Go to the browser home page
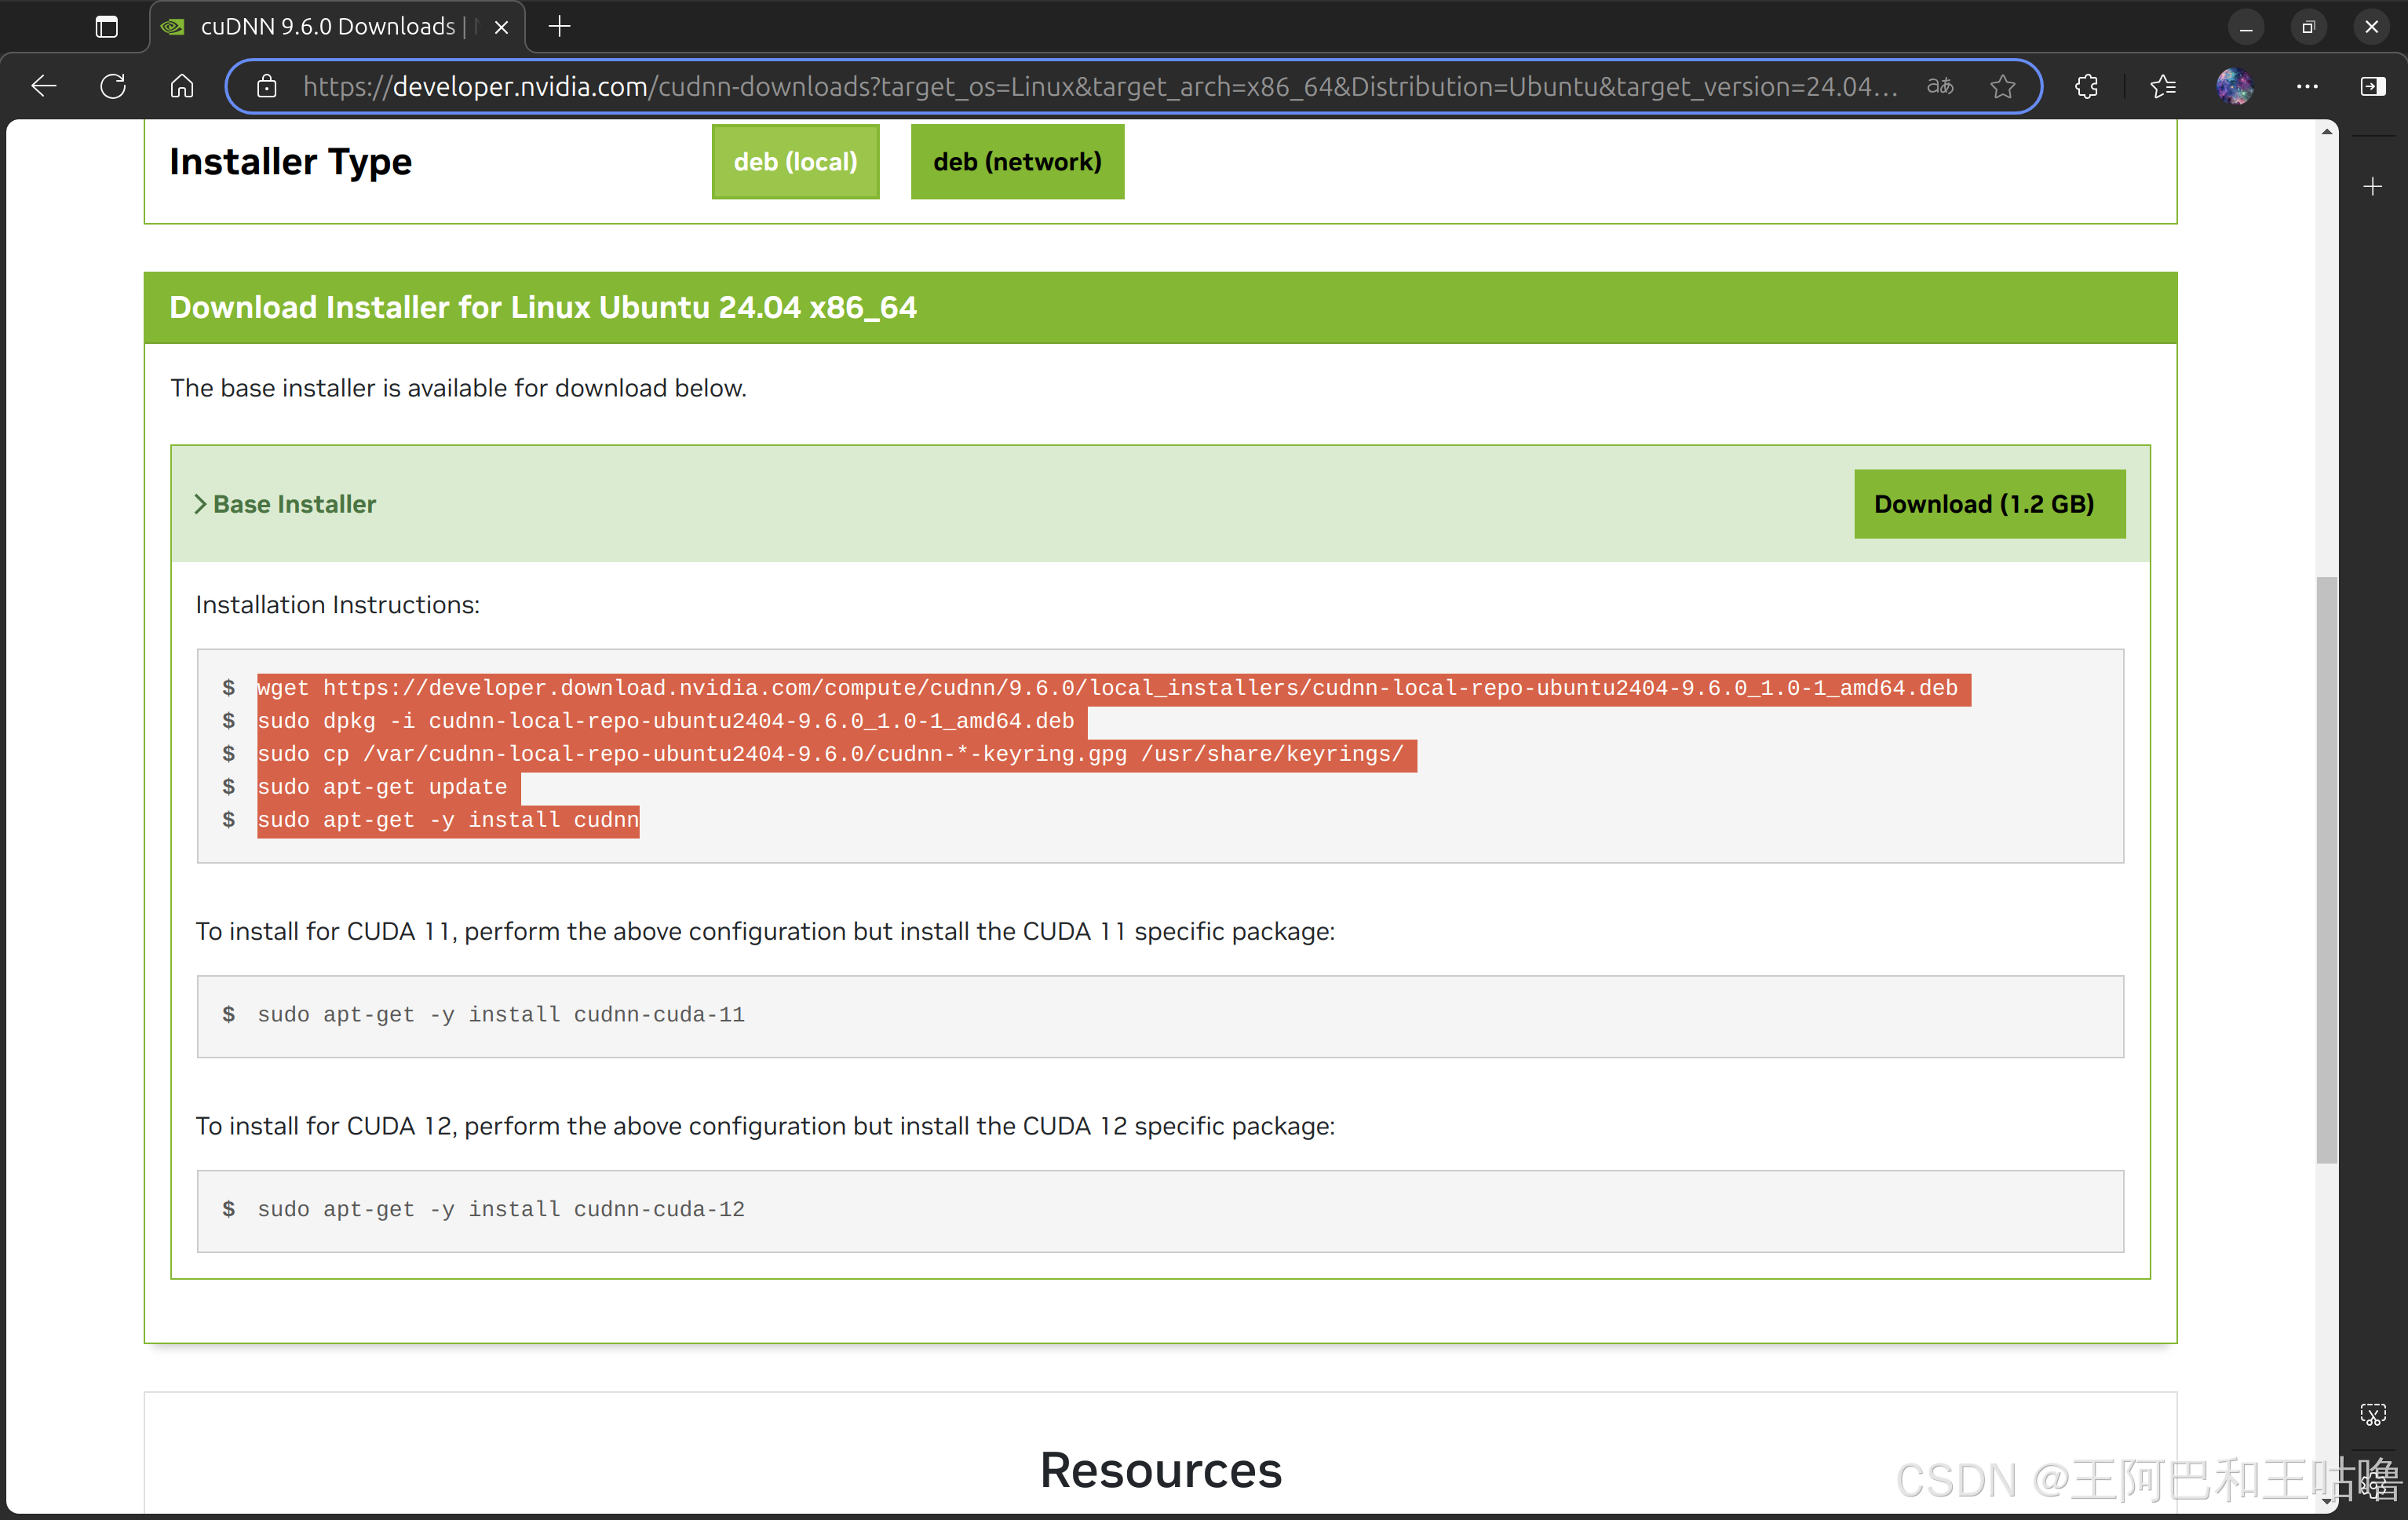 pos(182,86)
